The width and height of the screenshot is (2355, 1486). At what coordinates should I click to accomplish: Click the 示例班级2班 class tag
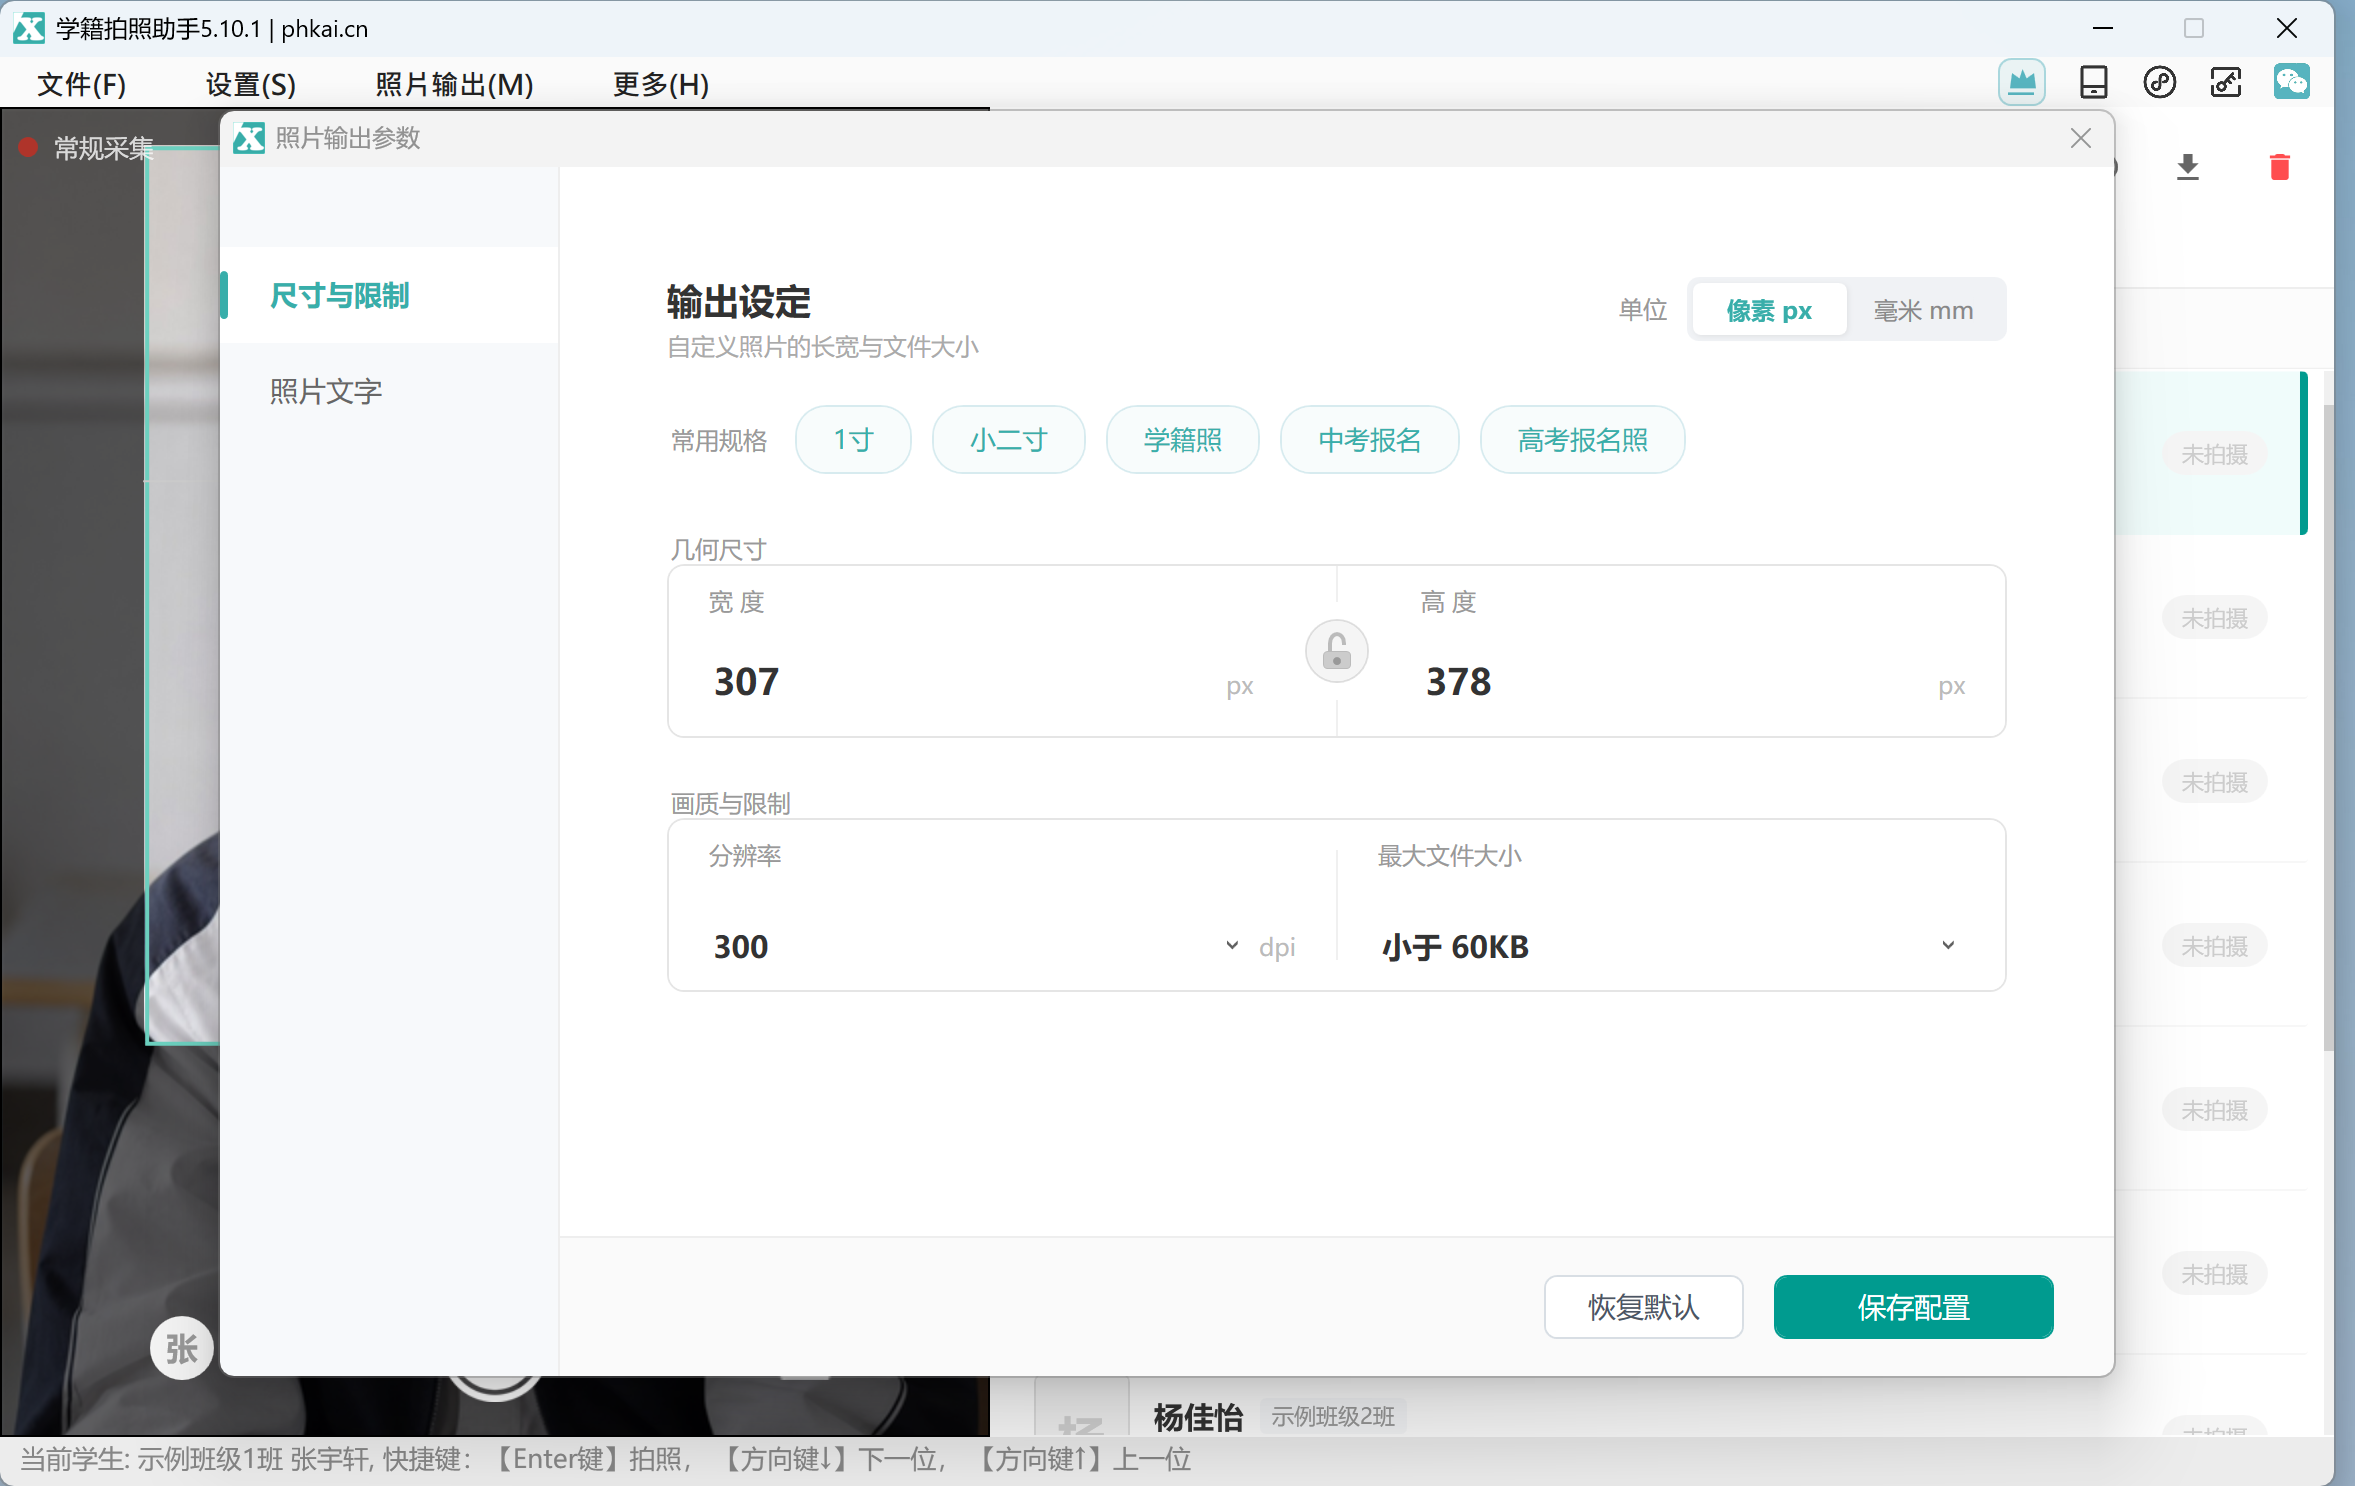click(1332, 1416)
